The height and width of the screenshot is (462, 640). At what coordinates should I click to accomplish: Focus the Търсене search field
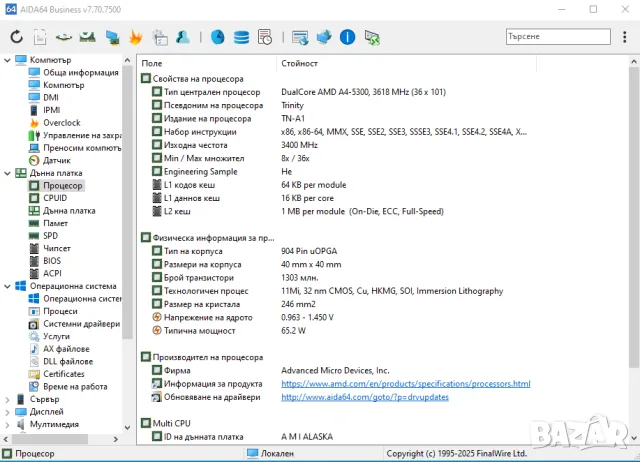pos(558,36)
